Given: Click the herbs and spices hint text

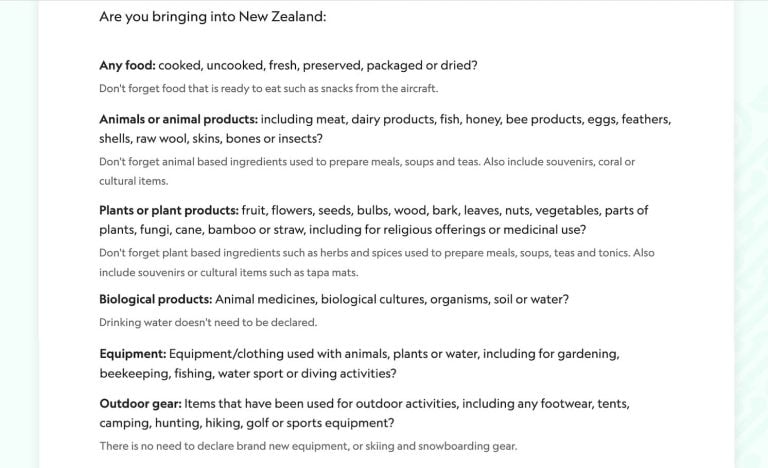Looking at the screenshot, I should (x=376, y=253).
